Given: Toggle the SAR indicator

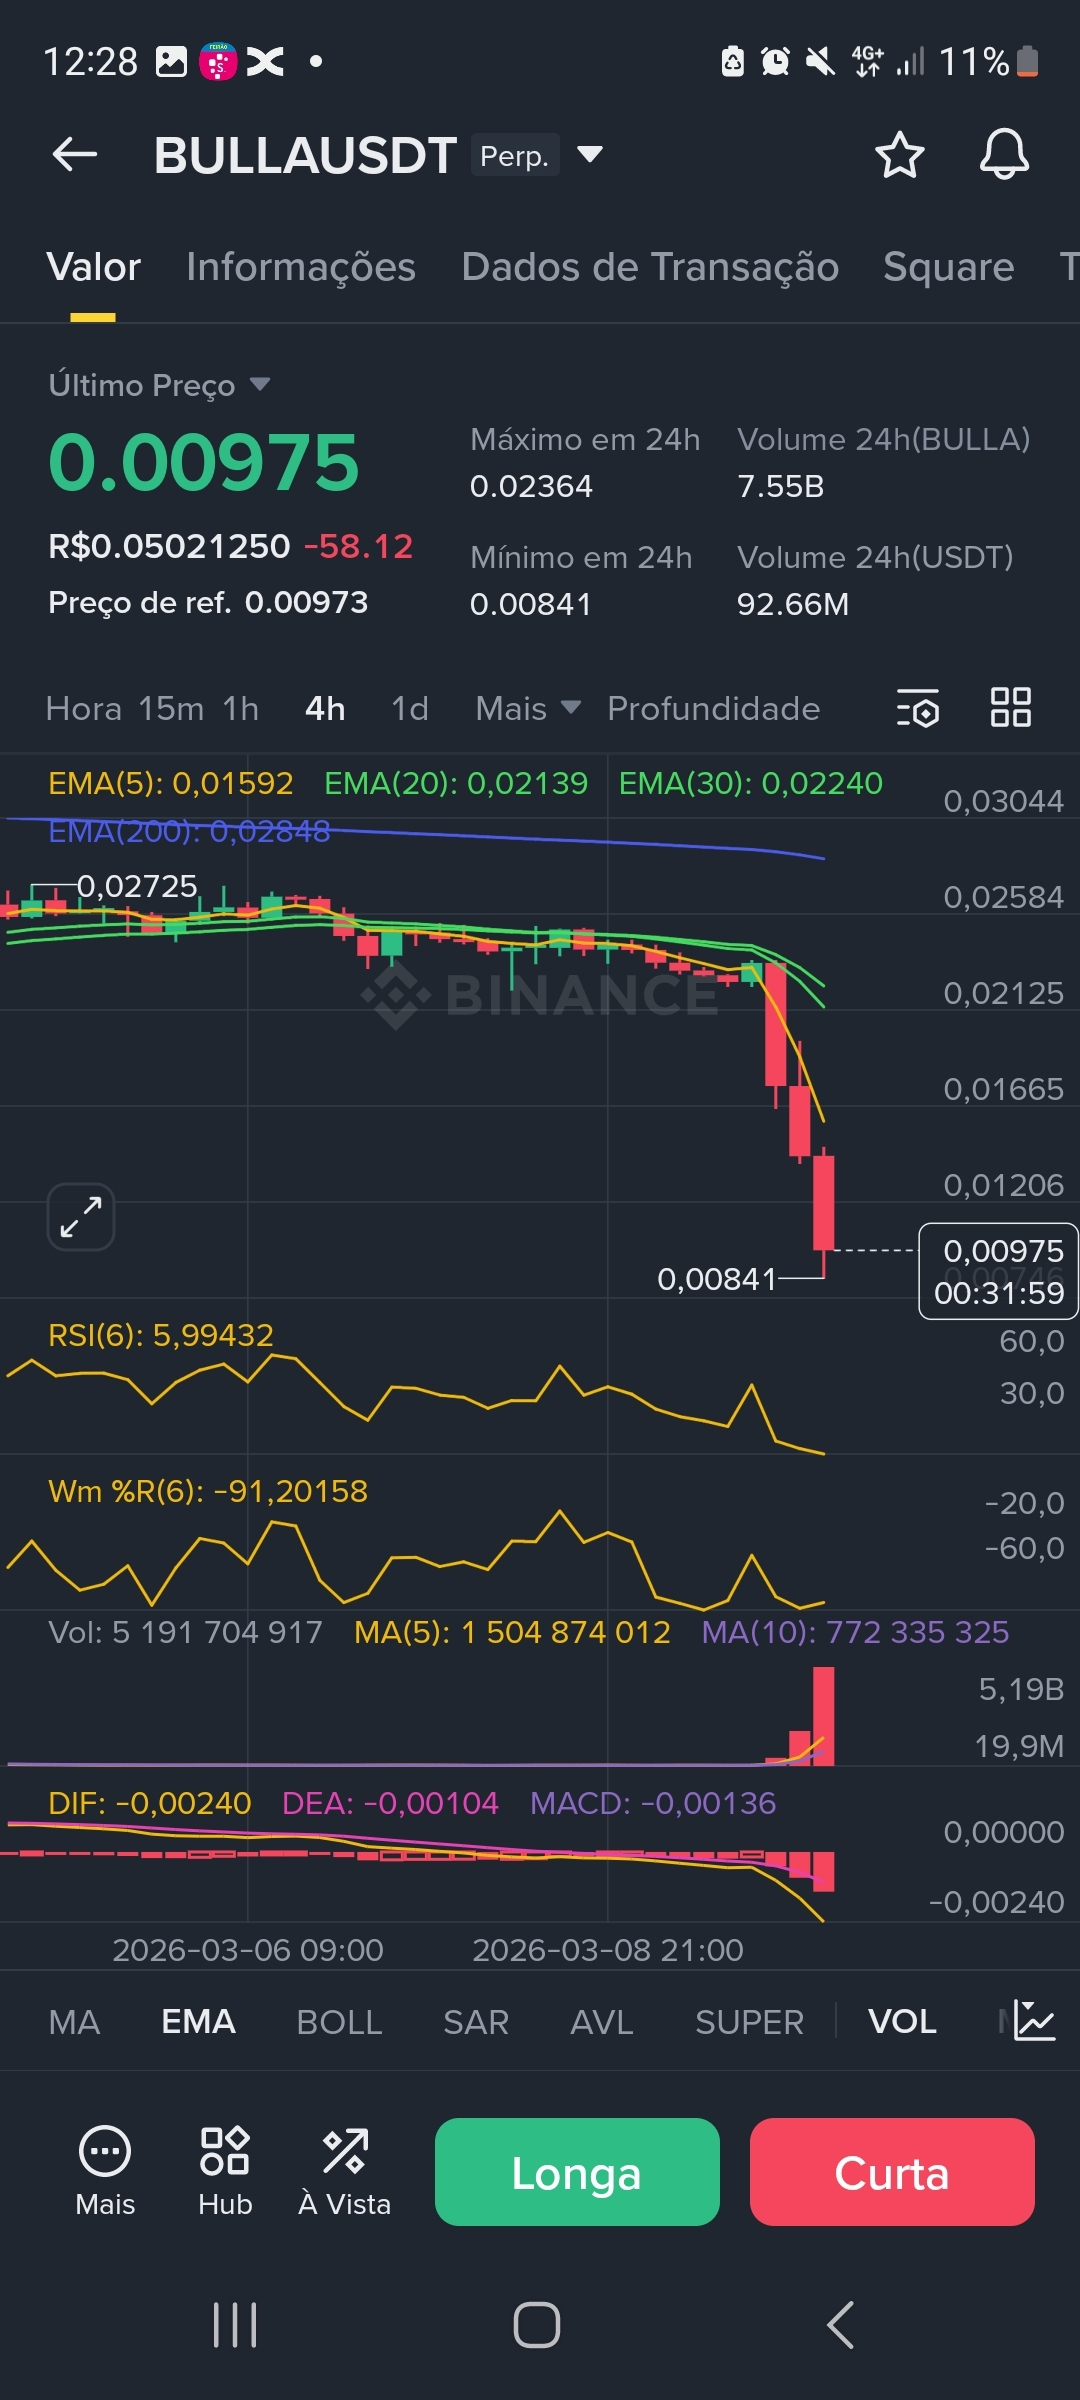Looking at the screenshot, I should pyautogui.click(x=476, y=2022).
